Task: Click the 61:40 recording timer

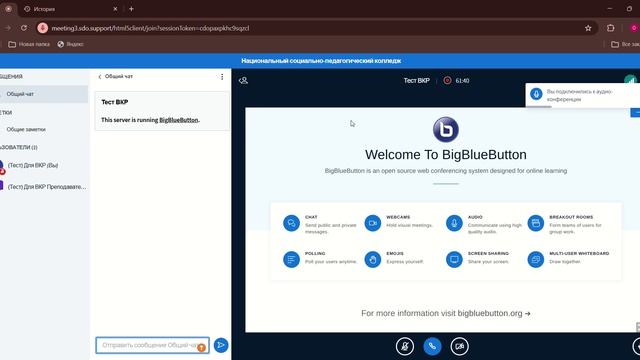Action: pos(462,81)
